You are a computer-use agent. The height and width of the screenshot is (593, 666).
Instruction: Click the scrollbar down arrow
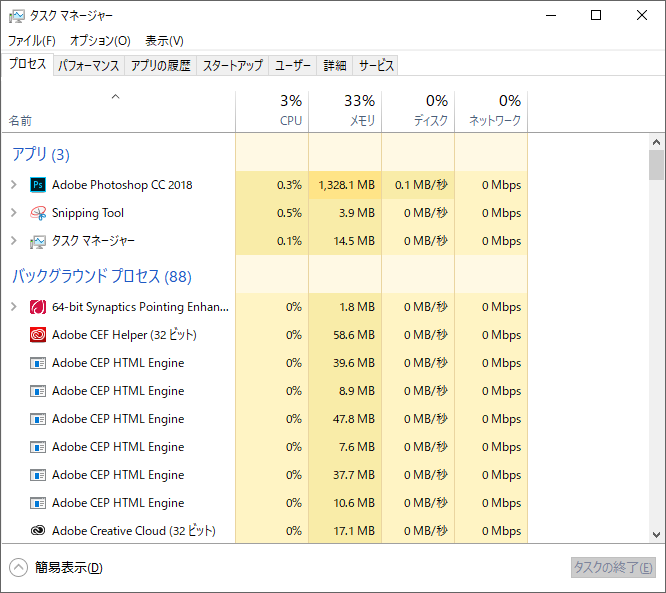coord(656,534)
